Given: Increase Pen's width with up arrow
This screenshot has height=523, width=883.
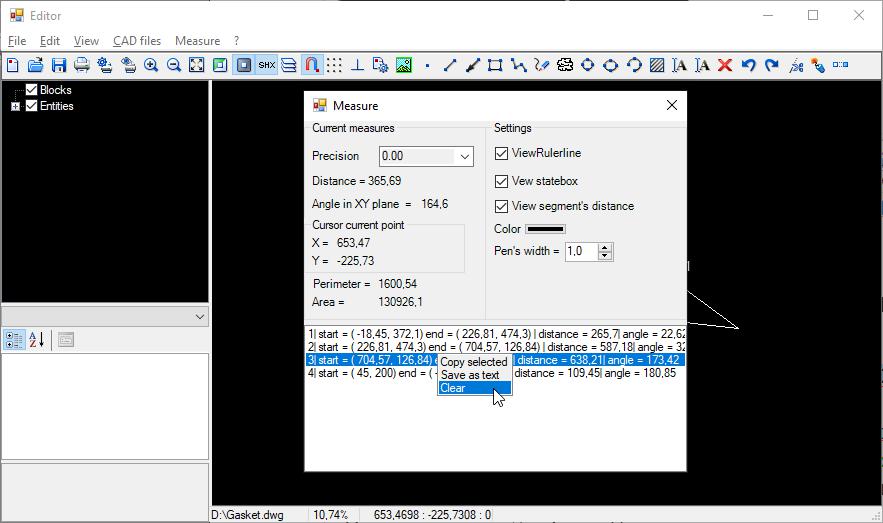Looking at the screenshot, I should coord(605,247).
